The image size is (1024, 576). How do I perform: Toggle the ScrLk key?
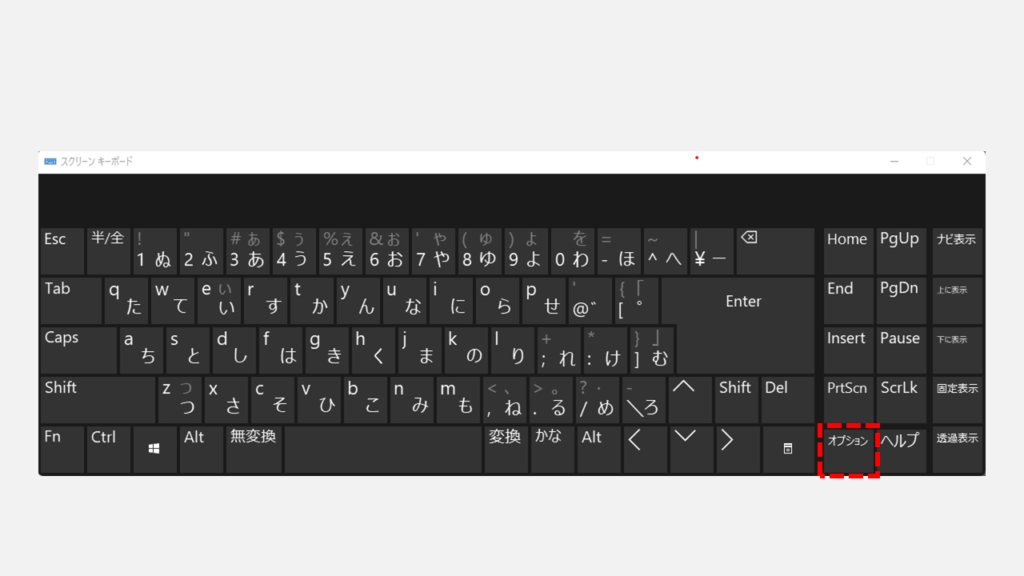coord(901,400)
